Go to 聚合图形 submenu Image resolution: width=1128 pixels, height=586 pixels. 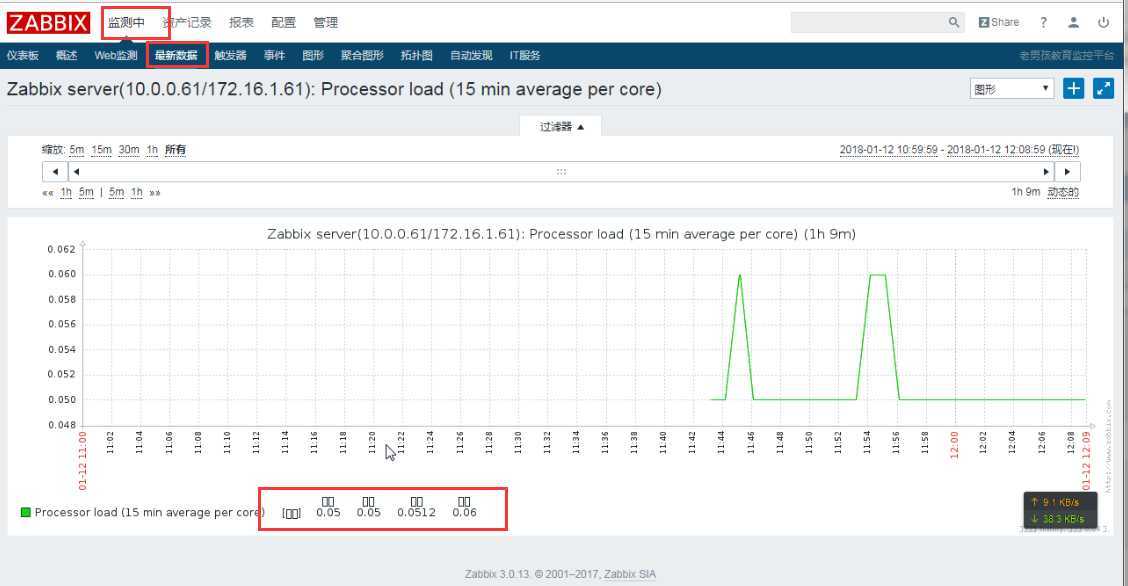pyautogui.click(x=362, y=55)
